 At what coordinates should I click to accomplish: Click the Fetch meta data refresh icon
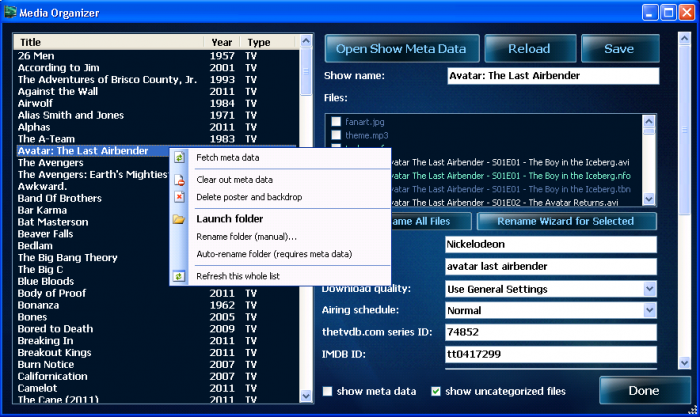[x=179, y=158]
